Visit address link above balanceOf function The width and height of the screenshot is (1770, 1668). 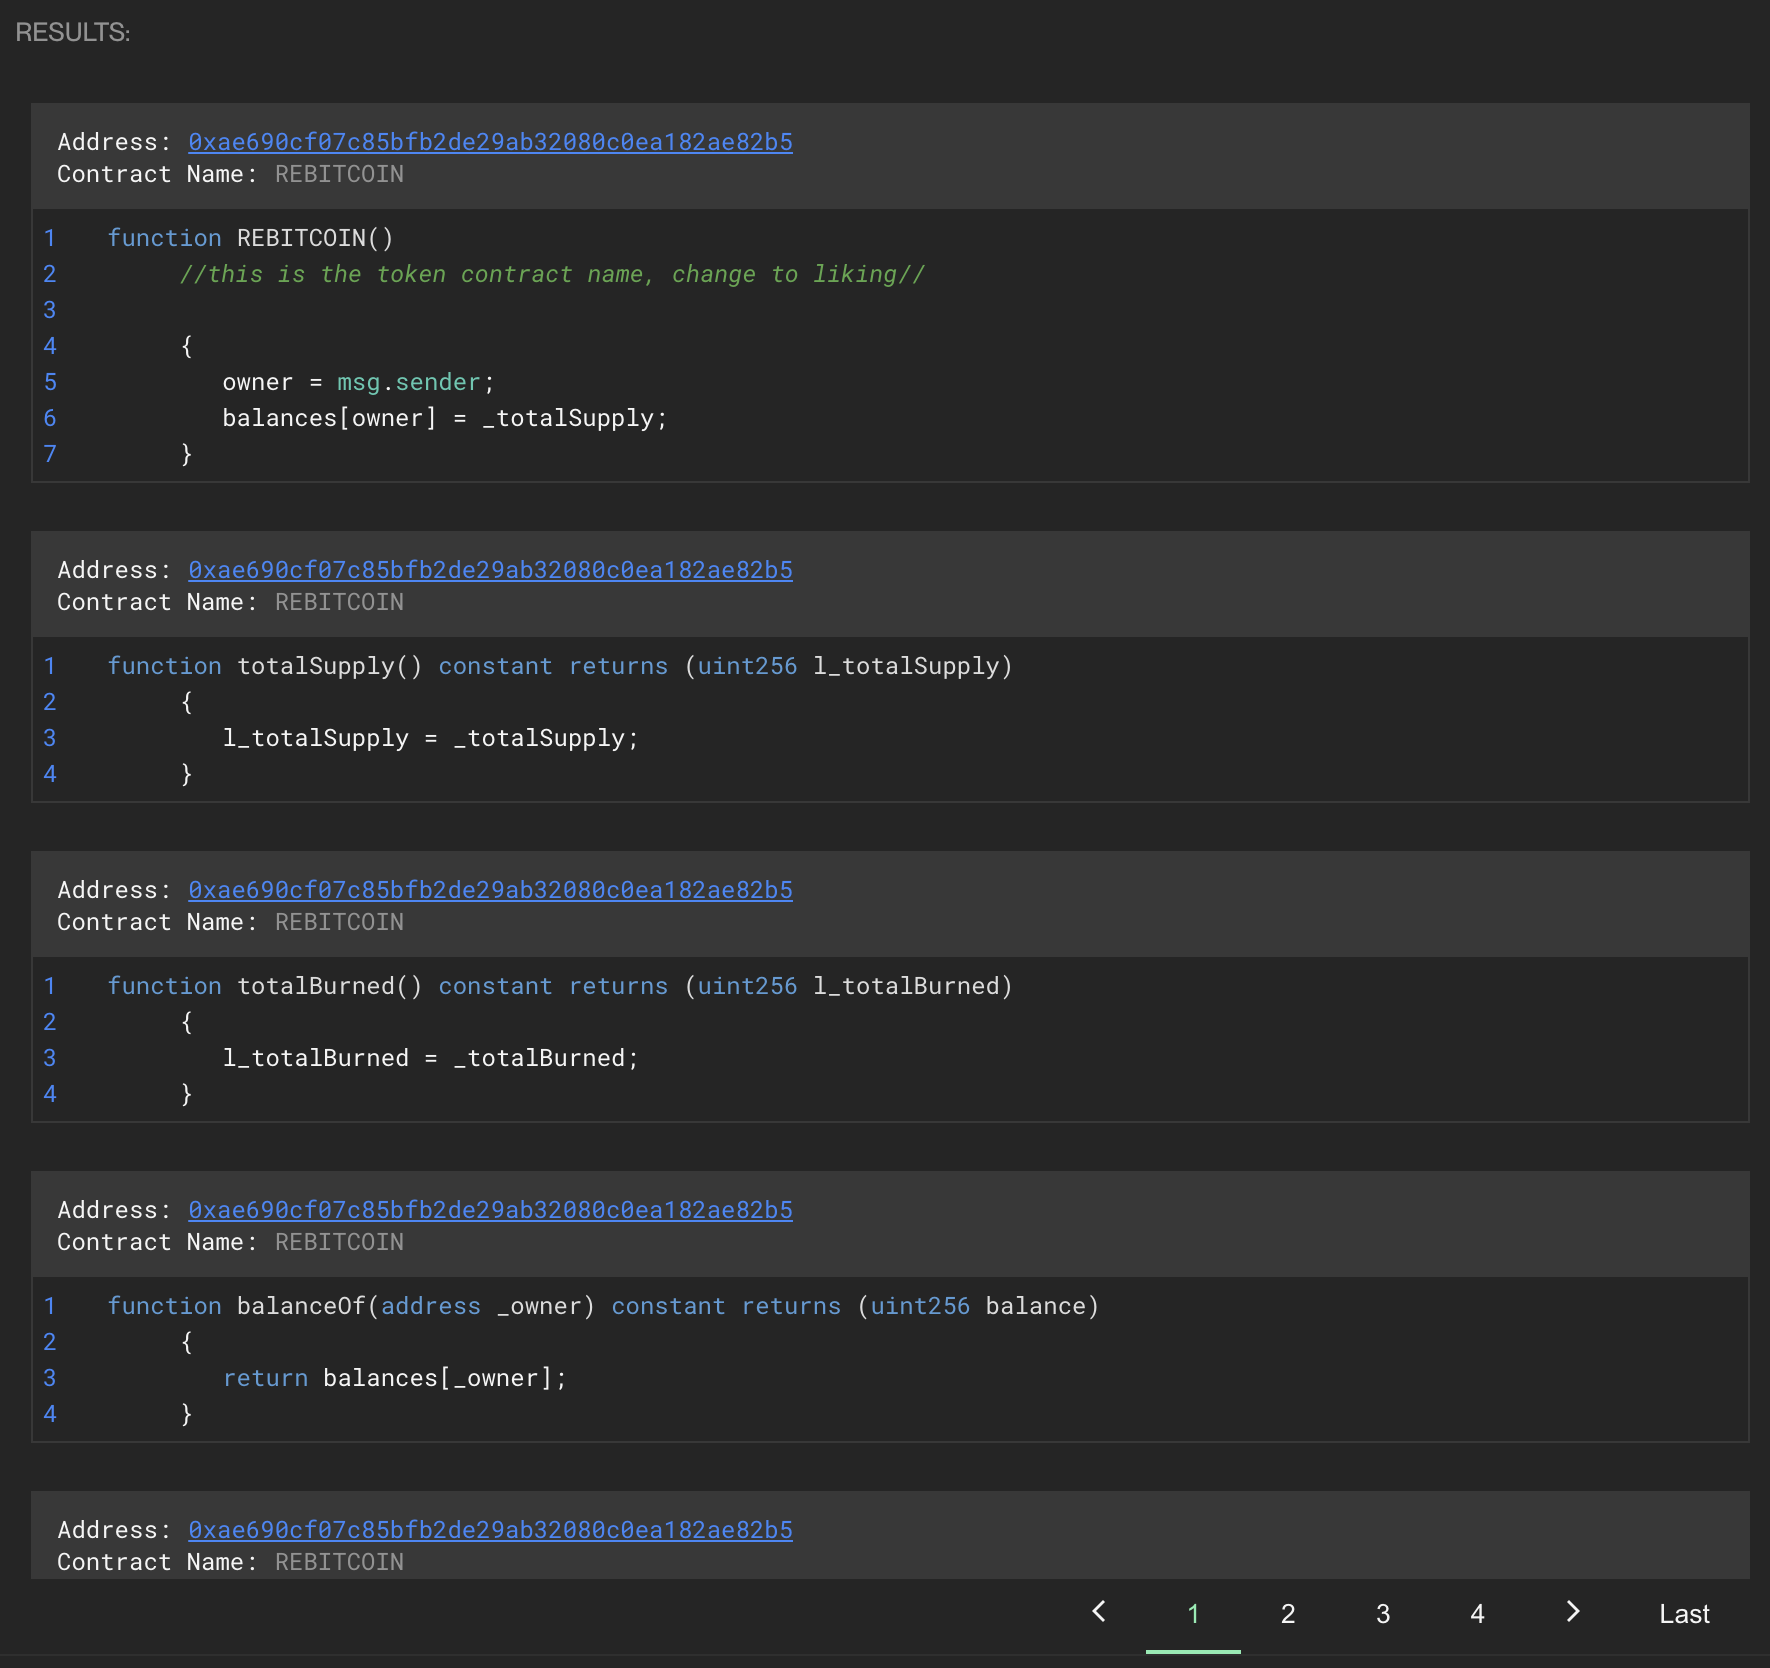click(x=490, y=1210)
